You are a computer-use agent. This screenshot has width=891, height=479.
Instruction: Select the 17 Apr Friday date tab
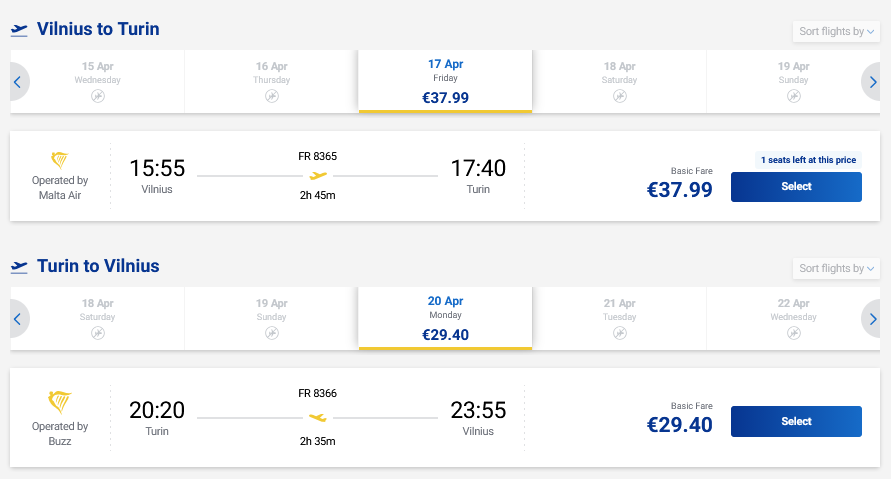445,81
